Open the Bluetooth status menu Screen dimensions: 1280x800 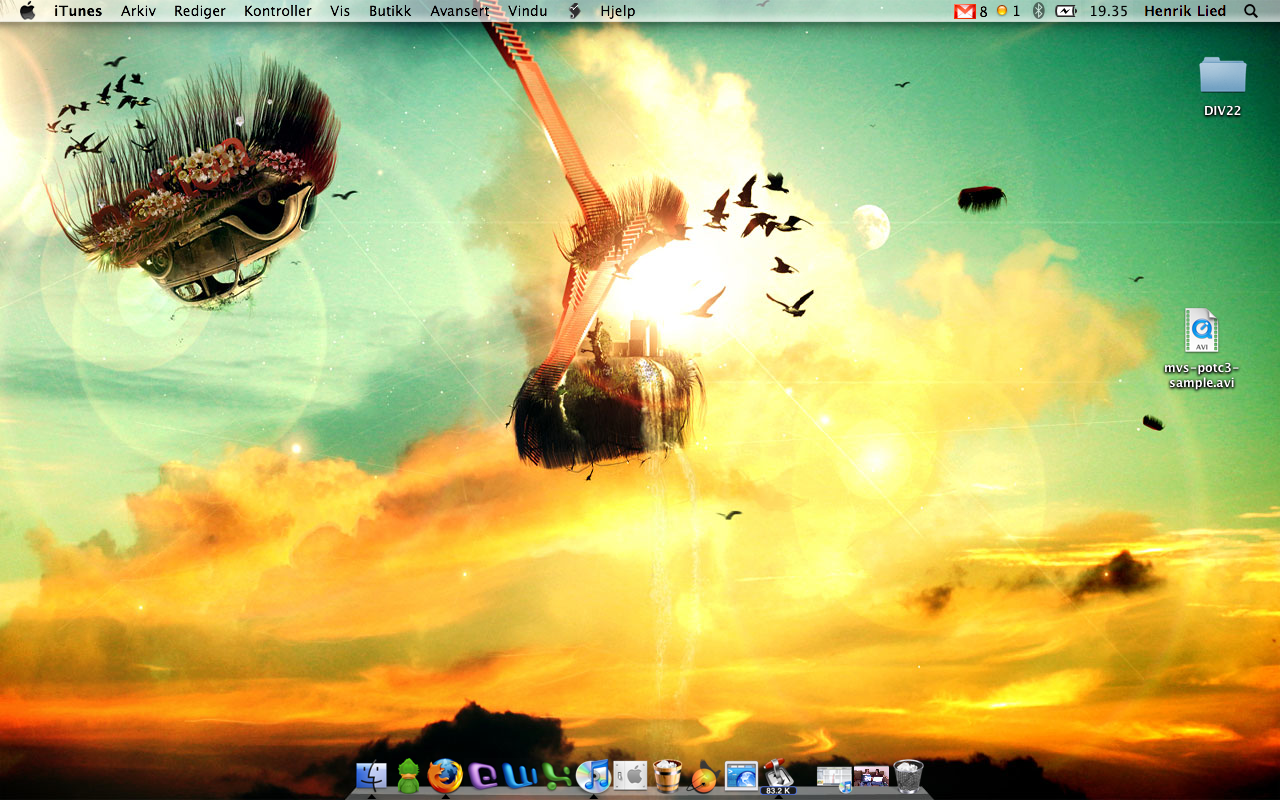[x=1038, y=11]
